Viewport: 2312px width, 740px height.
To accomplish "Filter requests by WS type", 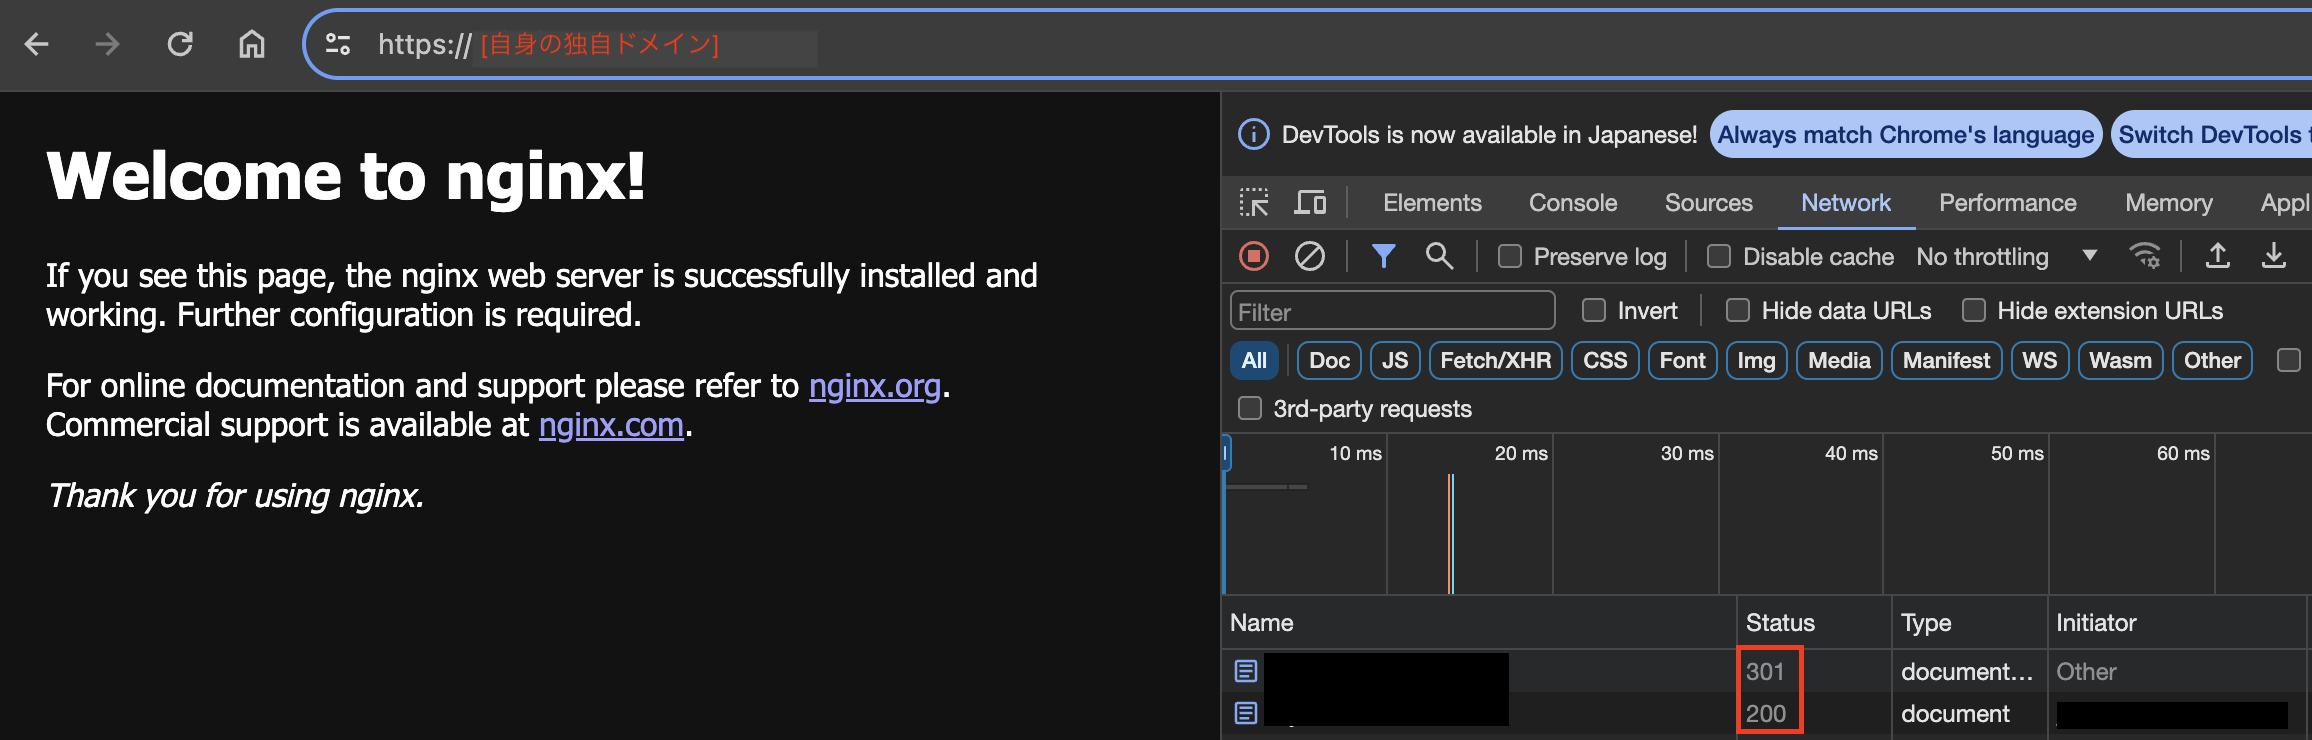I will [2039, 360].
